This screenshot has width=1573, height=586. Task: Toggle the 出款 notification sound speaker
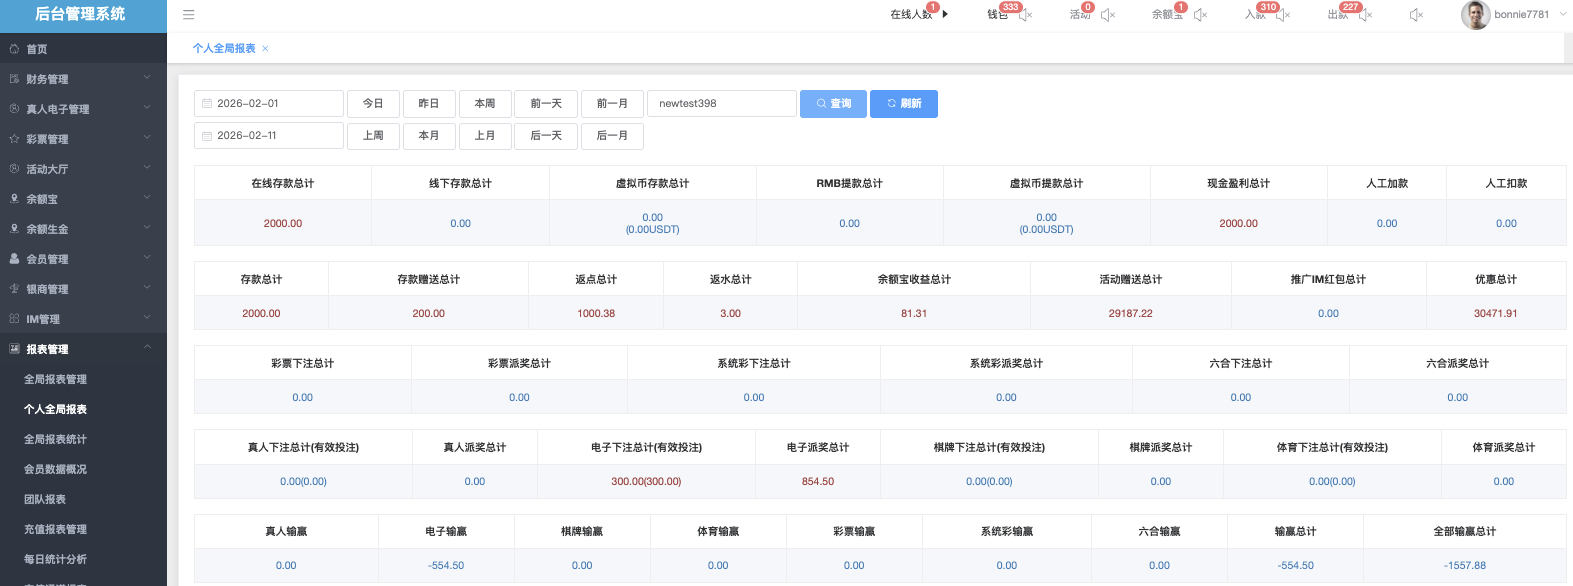(x=1365, y=15)
